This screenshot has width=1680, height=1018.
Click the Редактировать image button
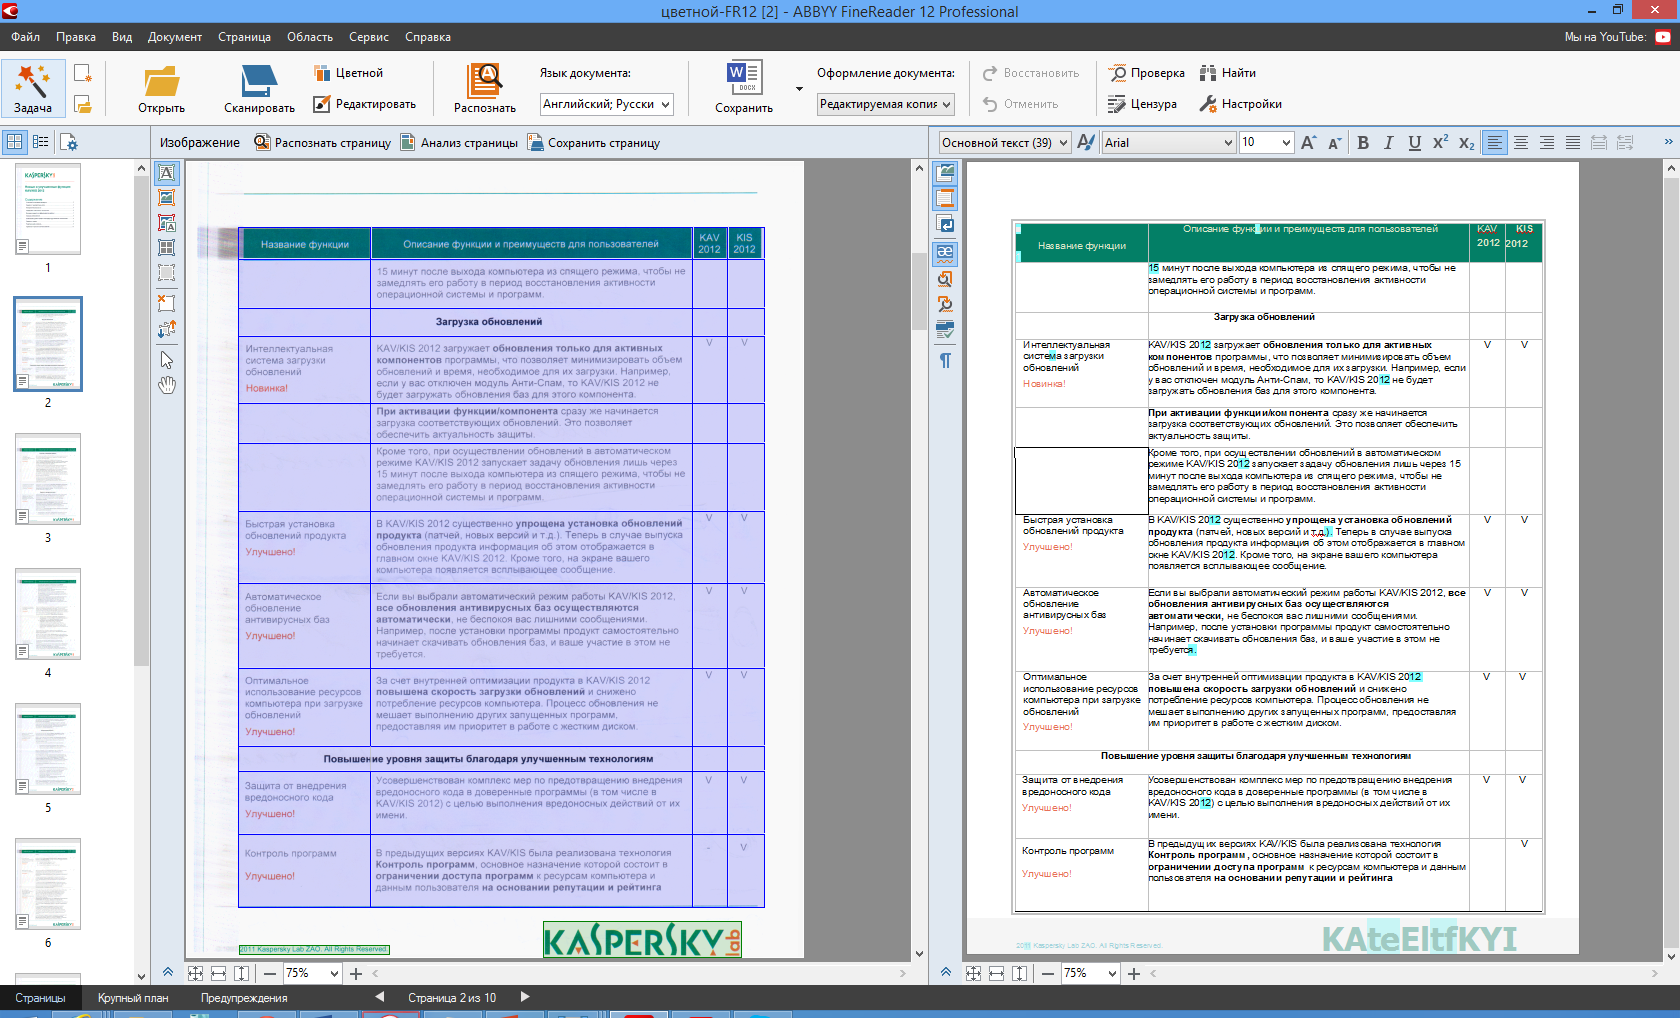click(364, 104)
